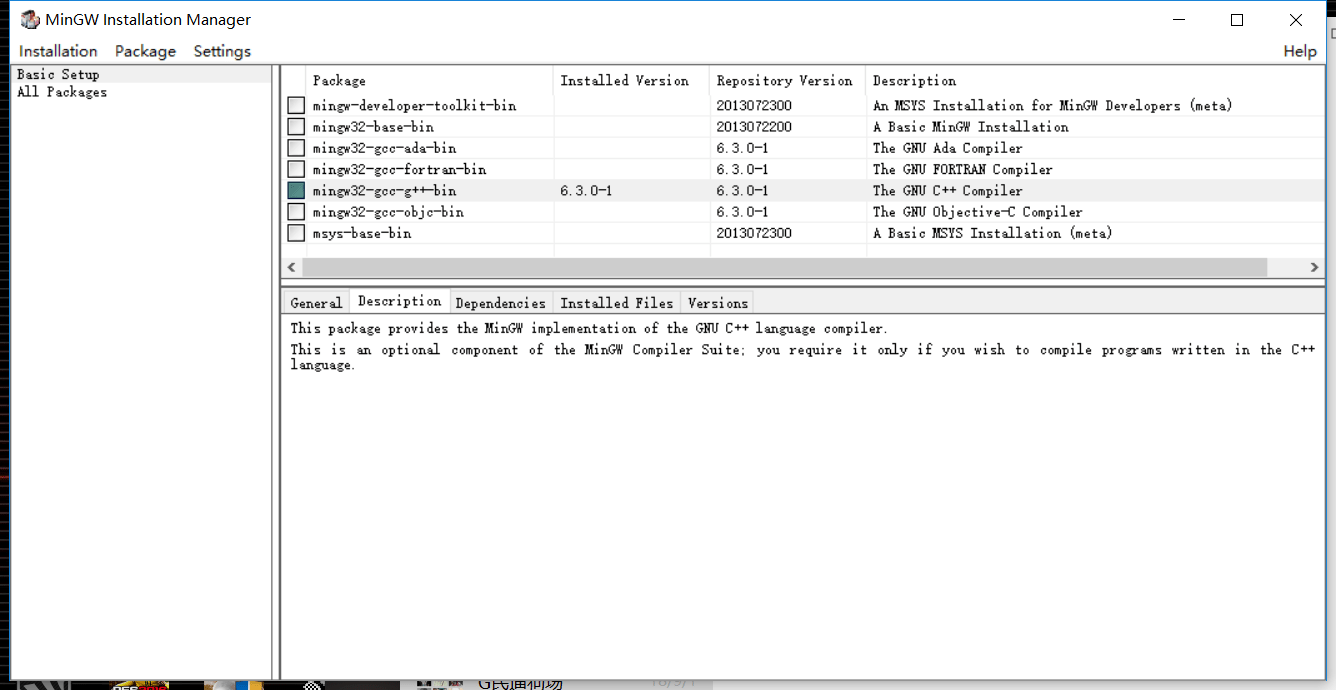
Task: Switch to the Installed Files tab
Action: tap(616, 303)
